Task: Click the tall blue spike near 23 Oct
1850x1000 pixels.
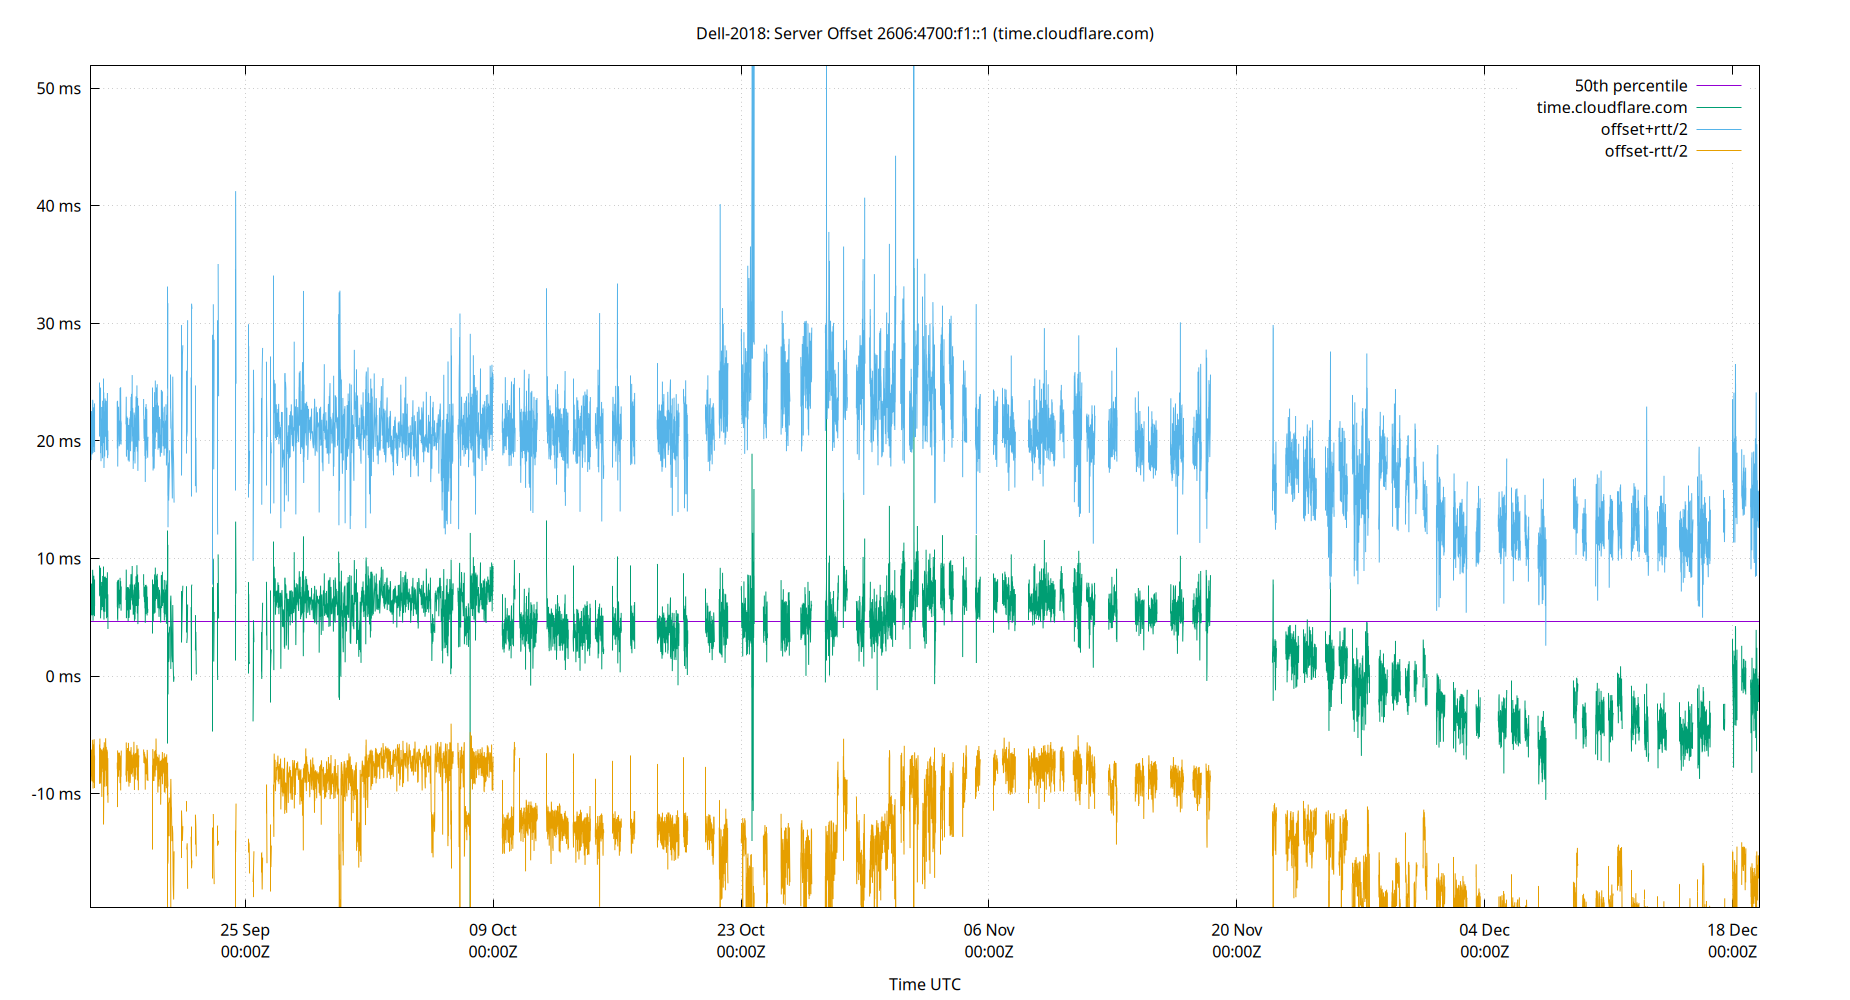Action: (752, 150)
